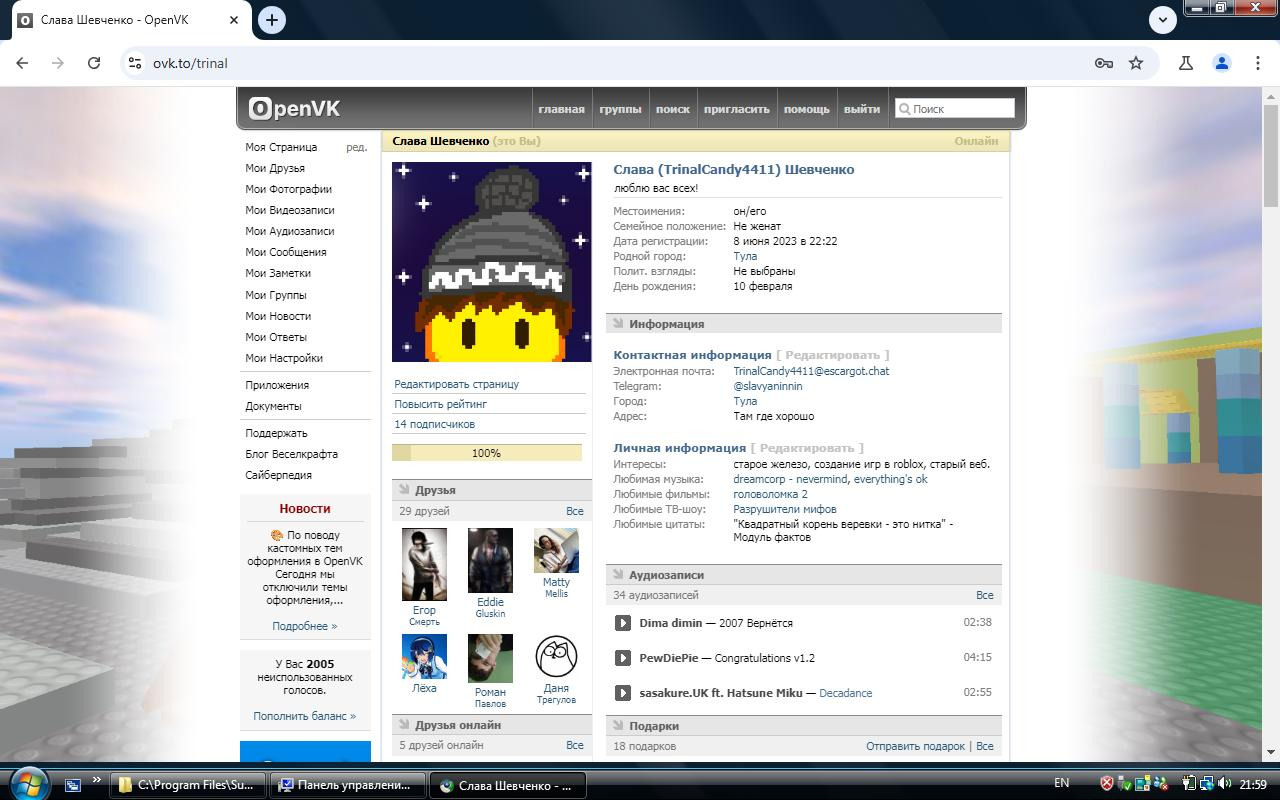
Task: Open the saved passwords key icon
Action: coord(1104,63)
